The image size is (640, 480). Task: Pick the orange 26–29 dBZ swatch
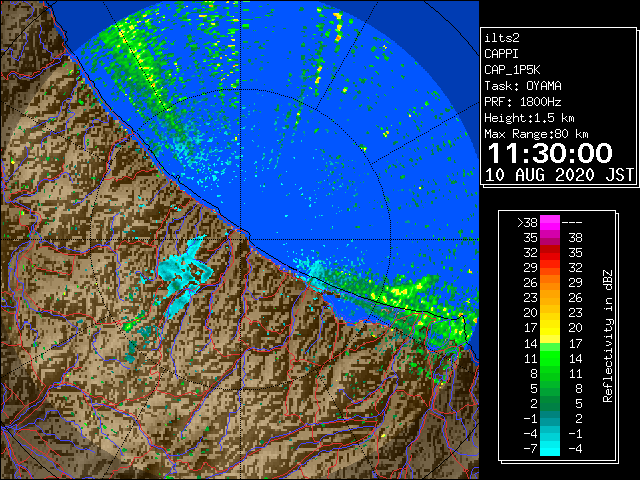550,283
